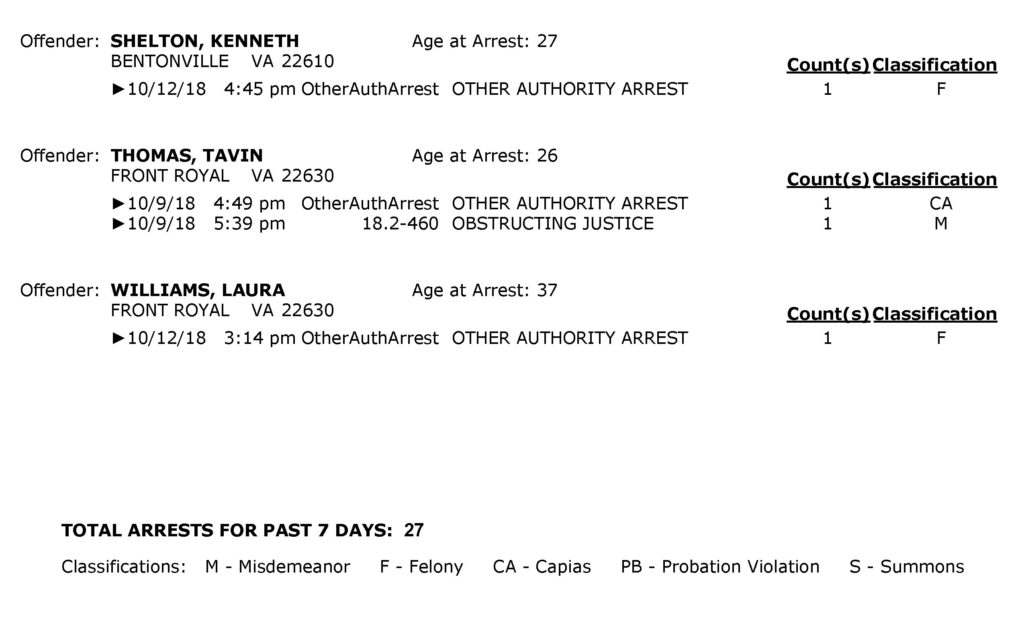Click the Count(s) header in Shelton's section

pos(827,65)
